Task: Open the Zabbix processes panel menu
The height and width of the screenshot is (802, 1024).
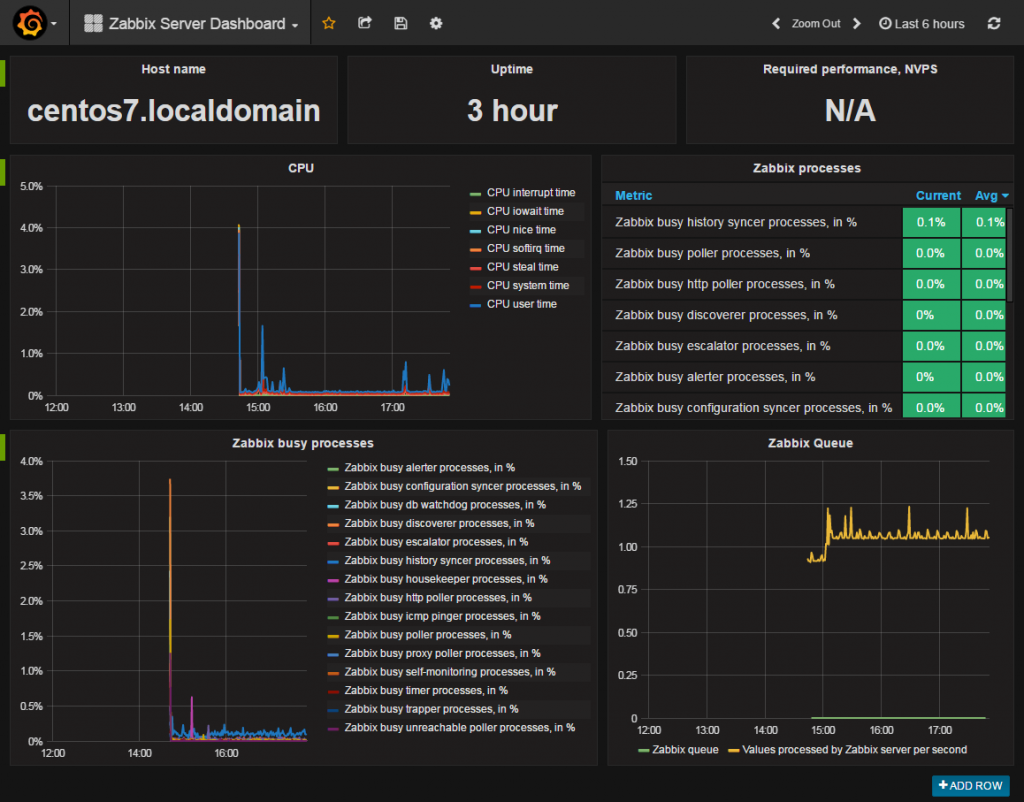Action: click(x=808, y=168)
